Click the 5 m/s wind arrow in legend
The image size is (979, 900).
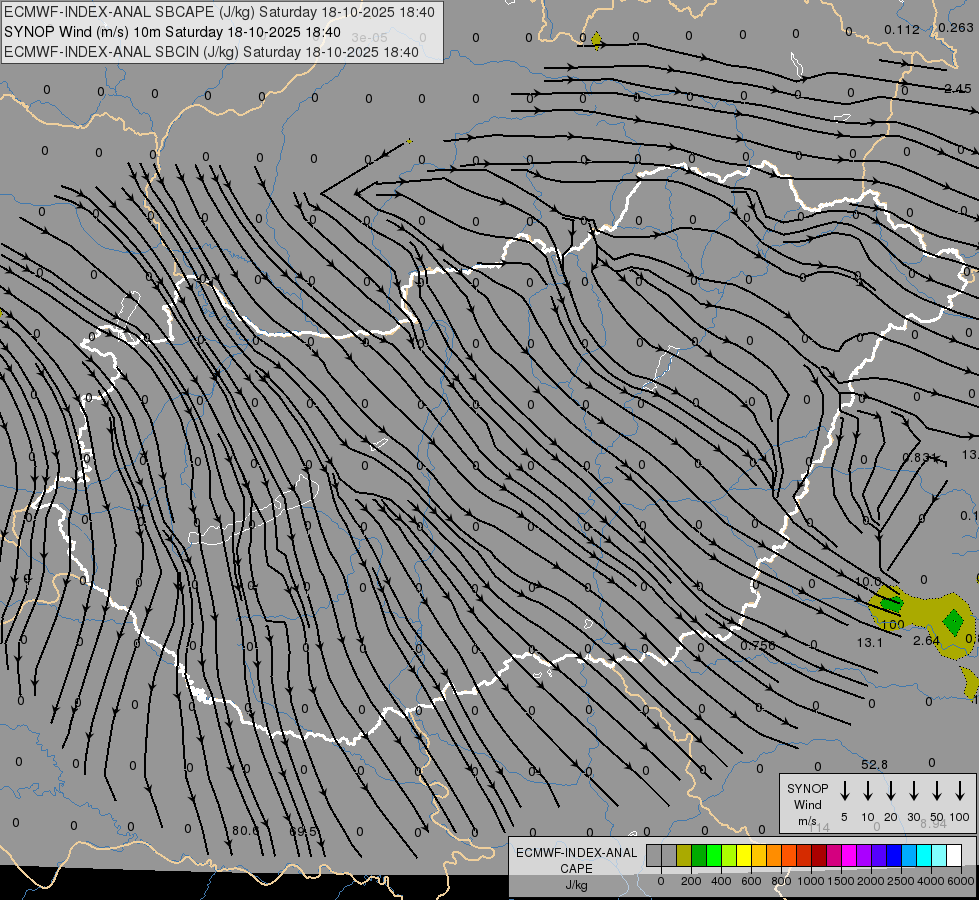pos(845,791)
